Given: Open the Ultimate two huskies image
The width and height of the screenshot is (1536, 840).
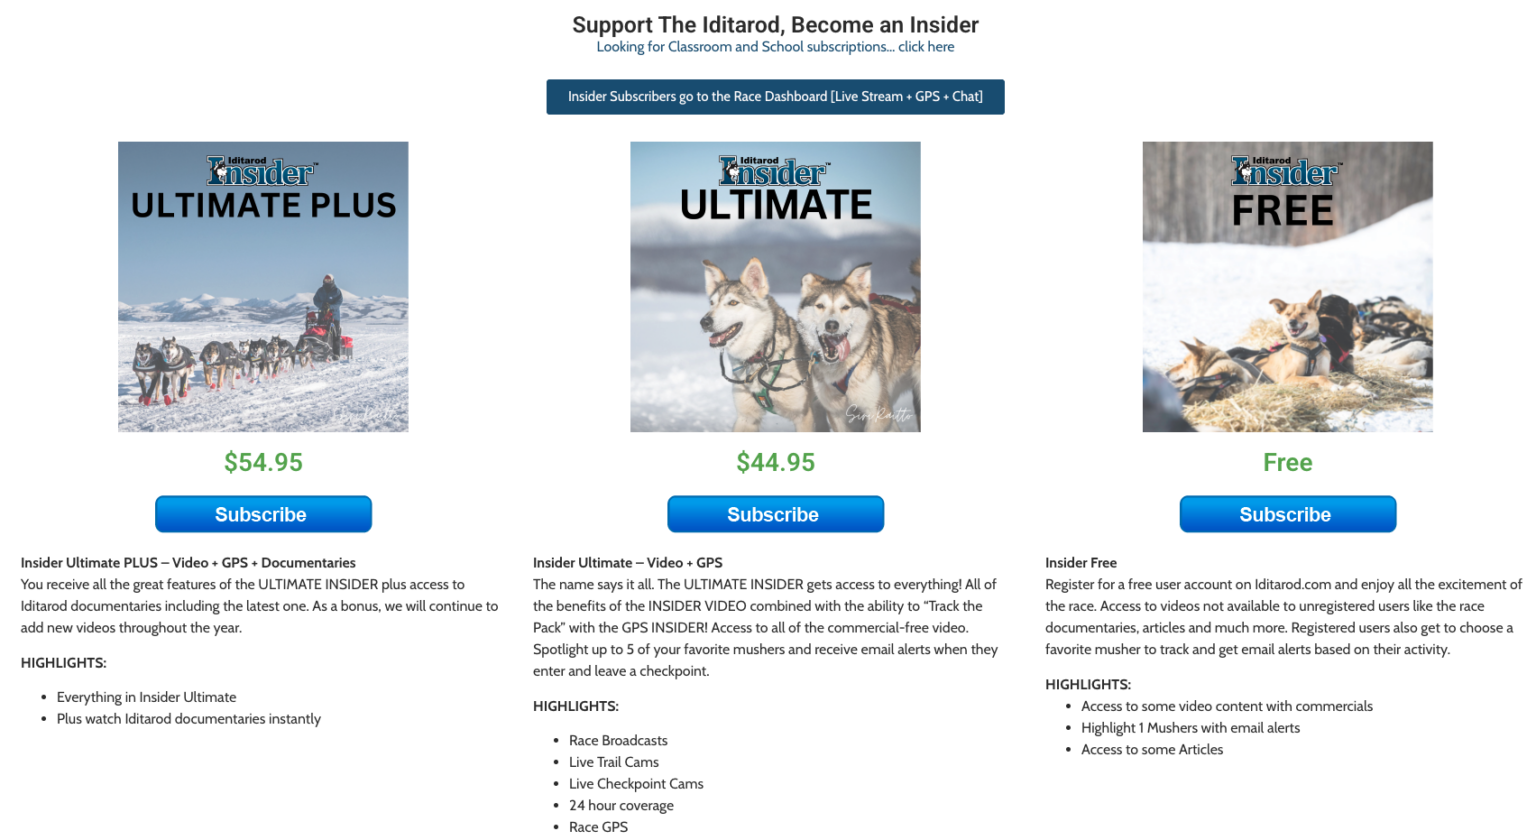Looking at the screenshot, I should [775, 287].
